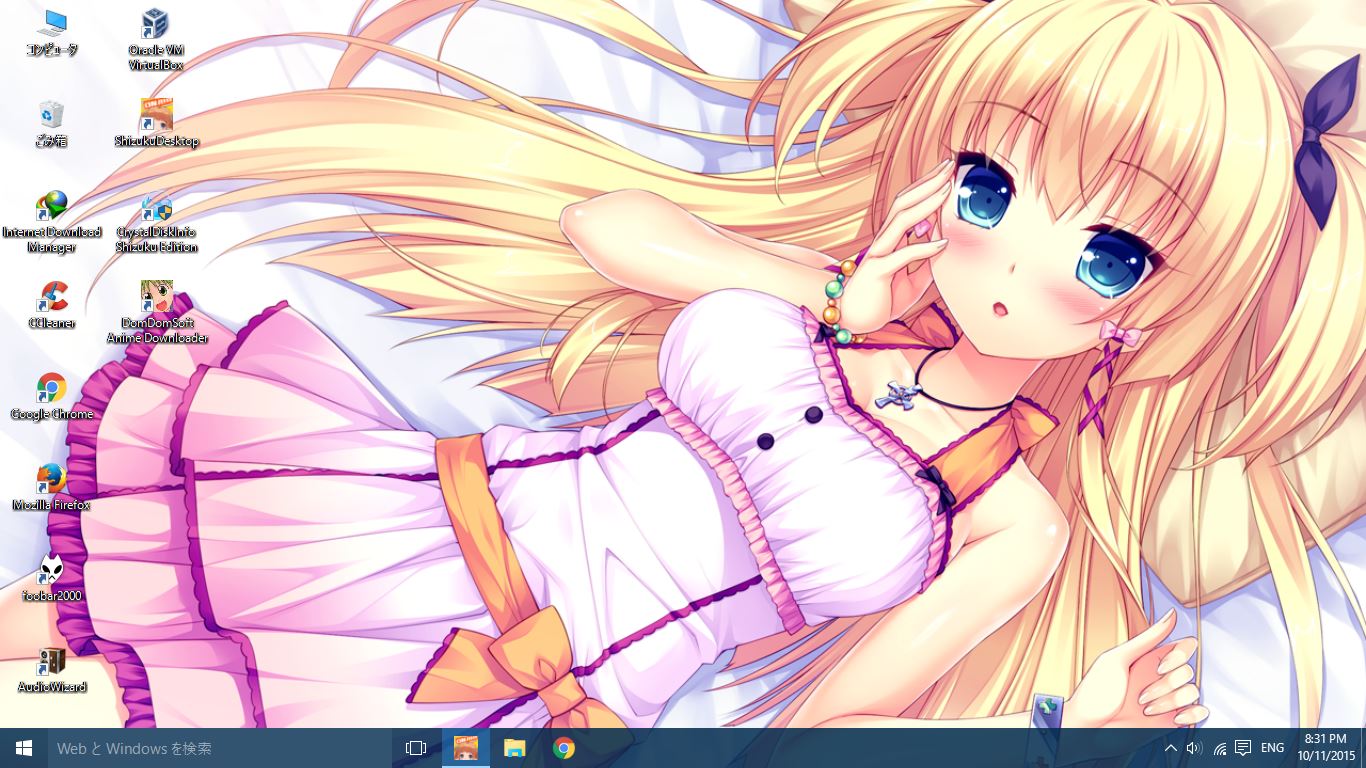Open the Mozilla Firefox desktop shortcut
1366x768 pixels.
[x=52, y=487]
